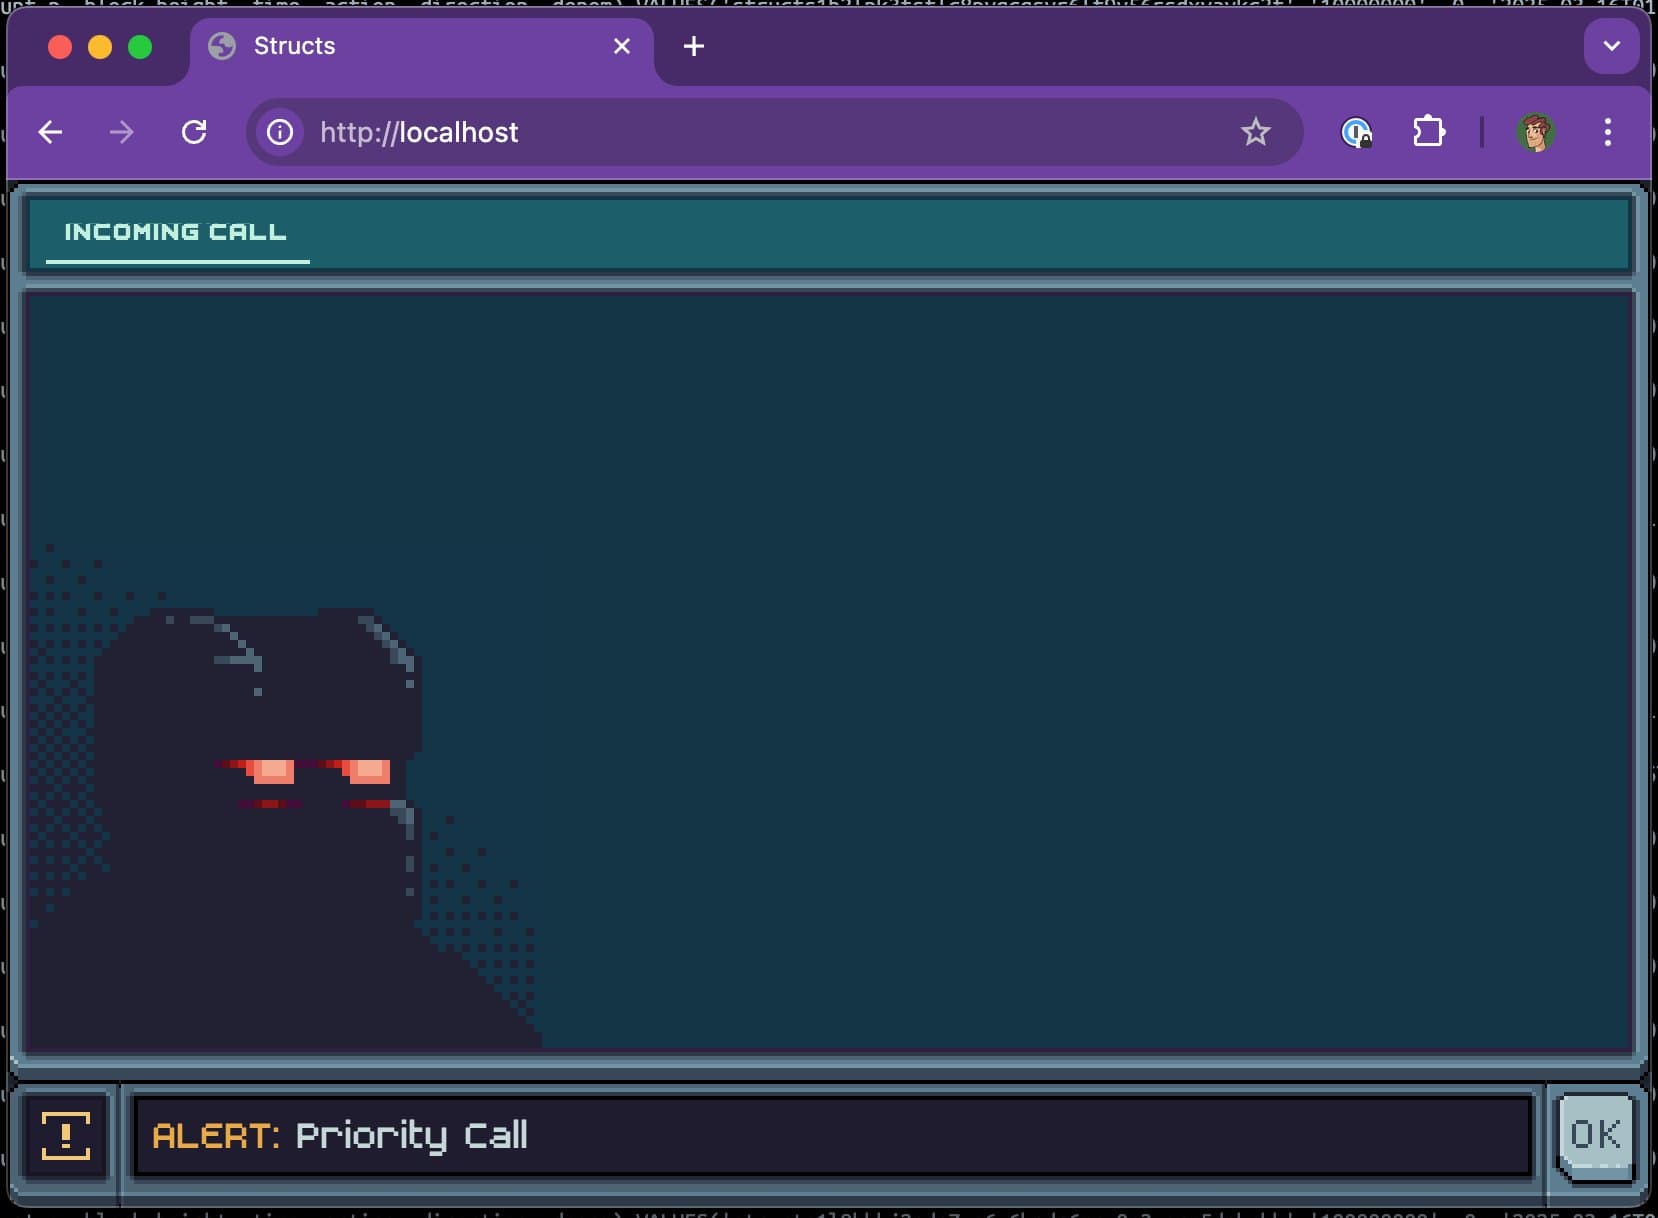The width and height of the screenshot is (1658, 1218).
Task: Click the OK button to dismiss alert
Action: coord(1596,1136)
